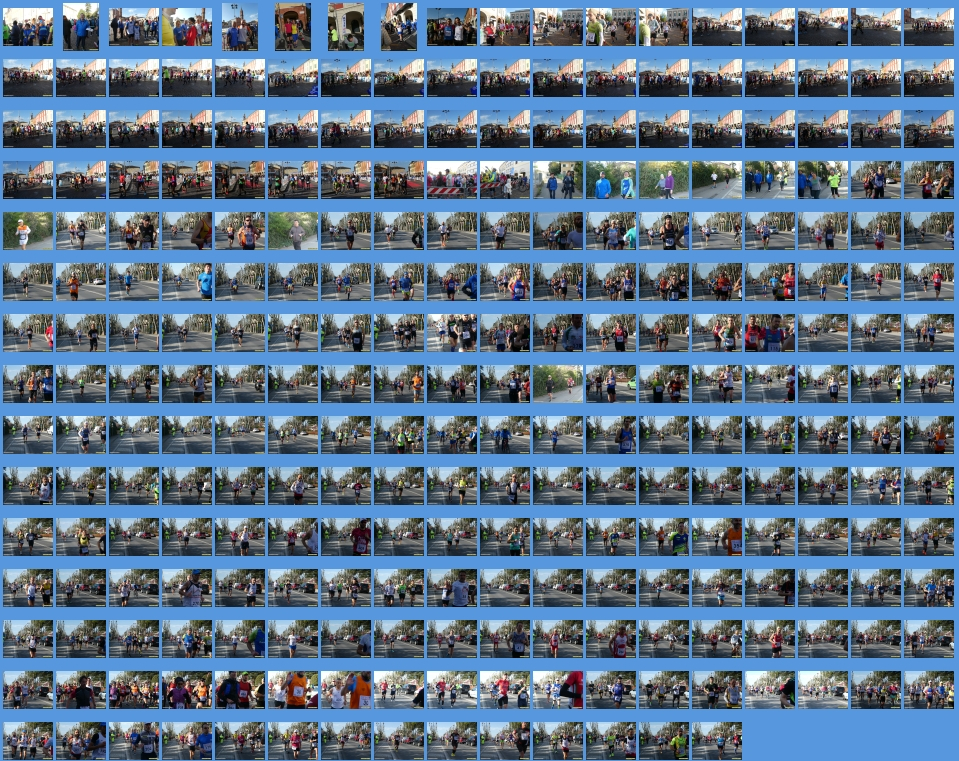Select the large orange shirt close-up photo
This screenshot has width=959, height=761.
tap(293, 690)
